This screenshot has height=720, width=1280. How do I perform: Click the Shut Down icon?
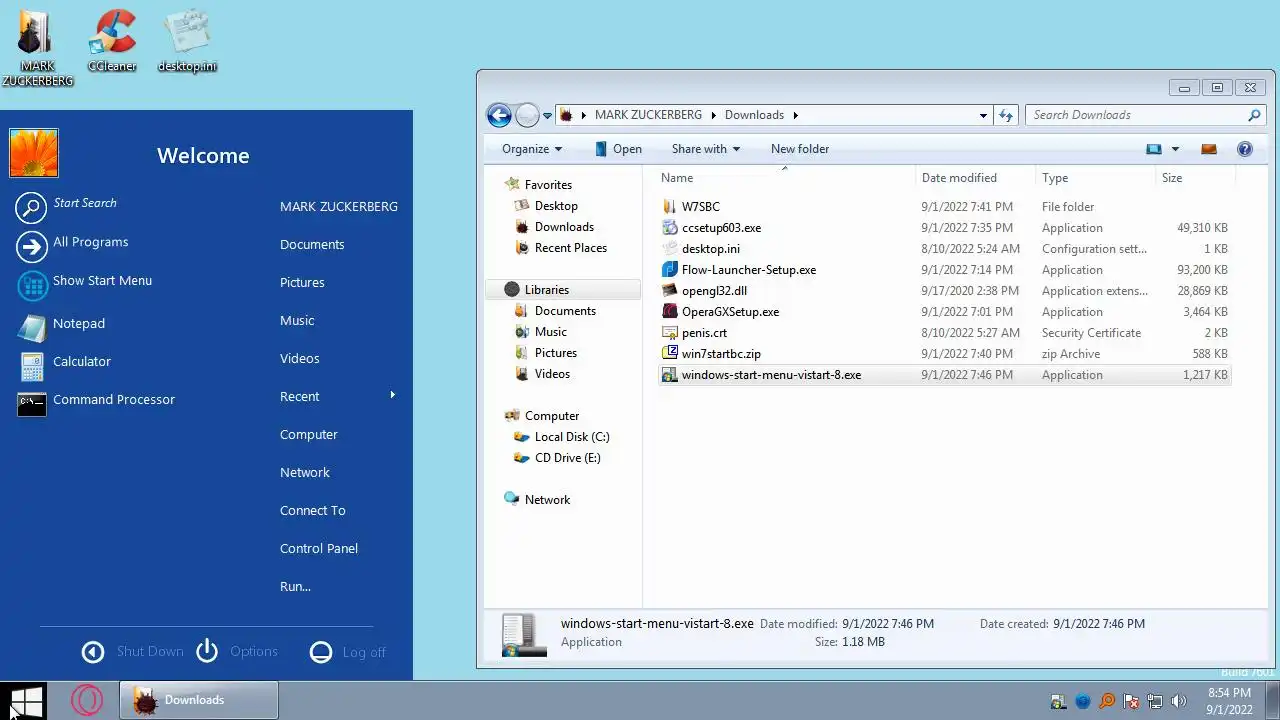[x=93, y=652]
